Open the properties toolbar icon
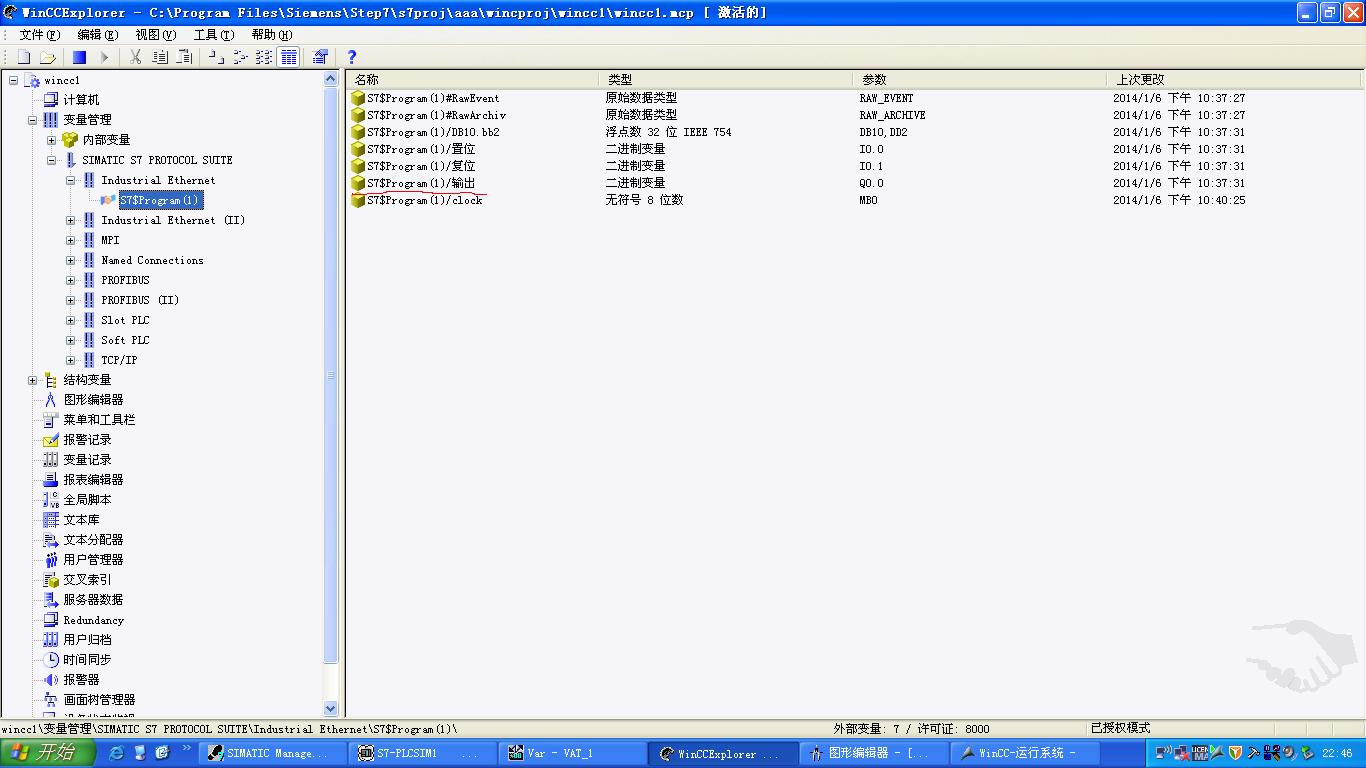This screenshot has height=768, width=1366. (x=320, y=57)
